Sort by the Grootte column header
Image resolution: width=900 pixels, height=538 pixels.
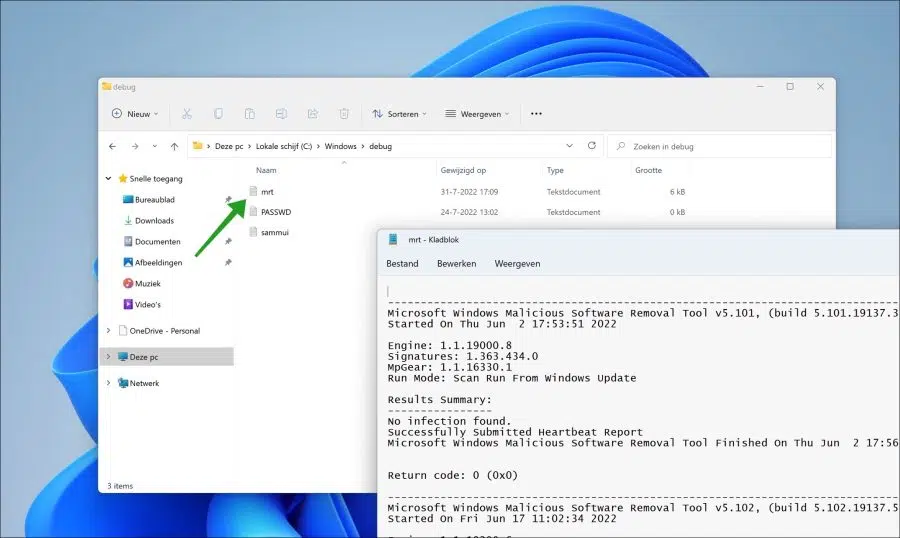(x=649, y=170)
